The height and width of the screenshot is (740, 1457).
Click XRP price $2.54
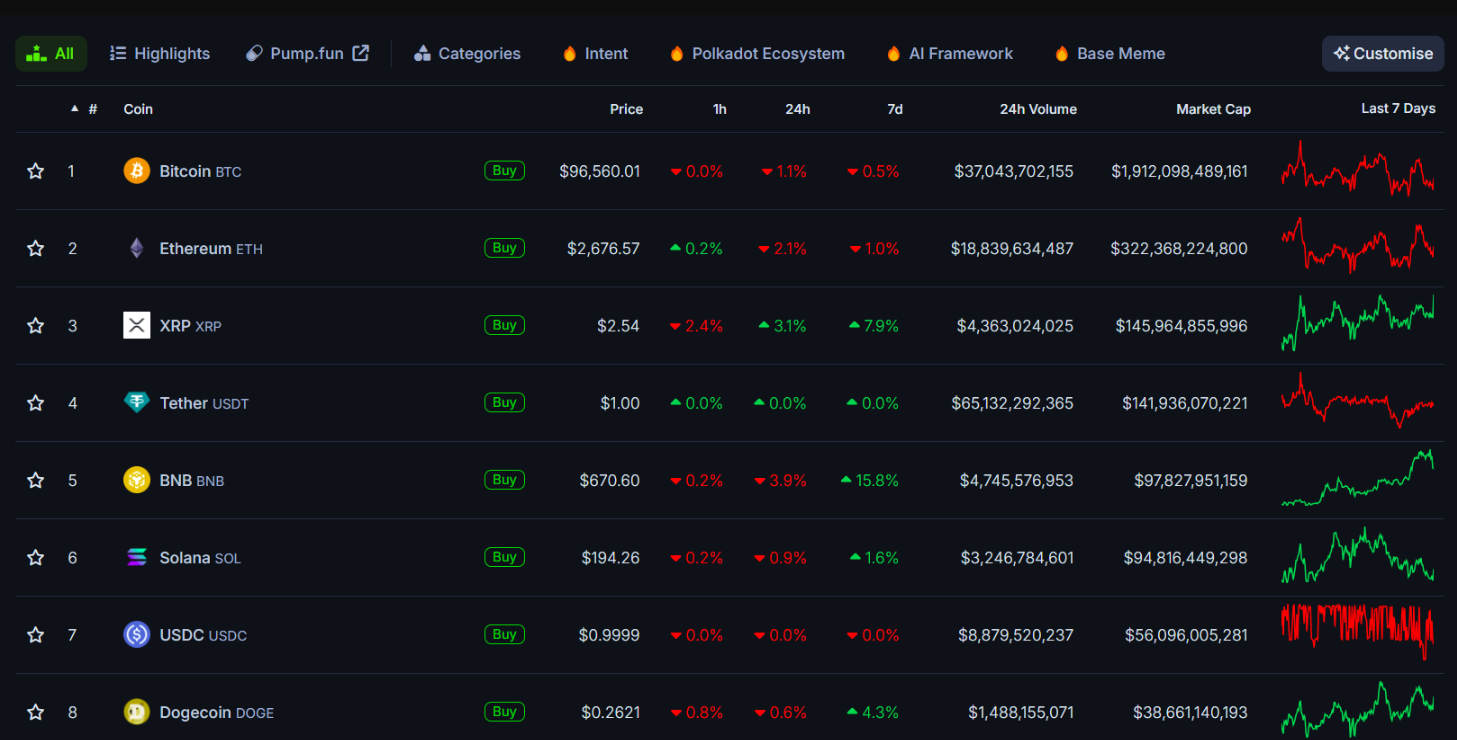pyautogui.click(x=619, y=326)
